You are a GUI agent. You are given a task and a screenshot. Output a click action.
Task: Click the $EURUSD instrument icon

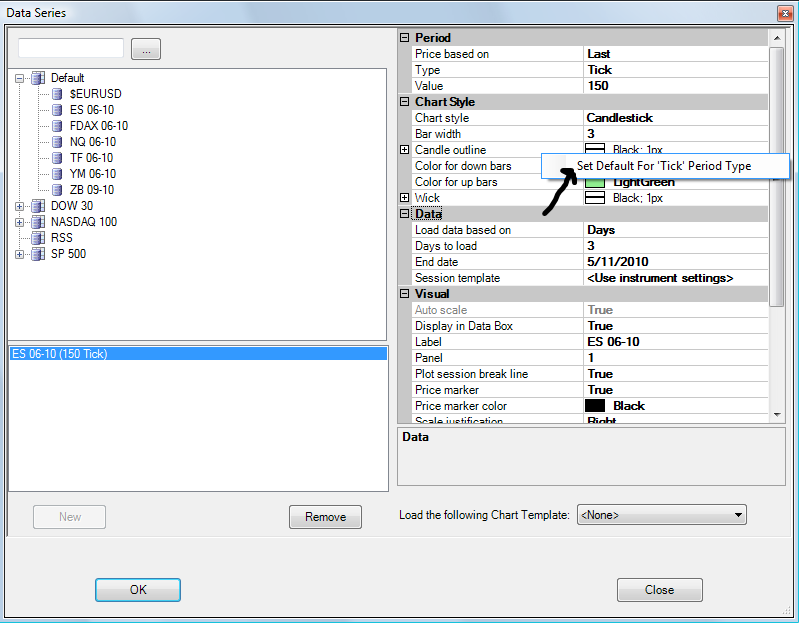pos(58,94)
